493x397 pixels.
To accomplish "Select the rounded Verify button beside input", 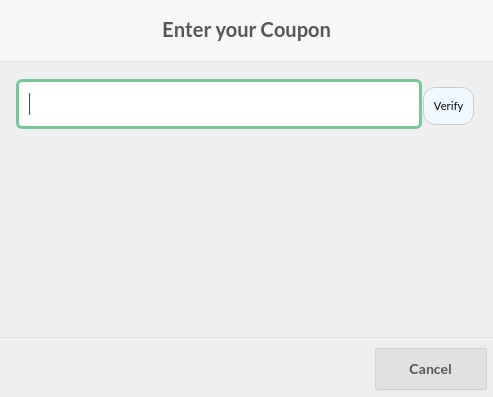I will click(448, 106).
